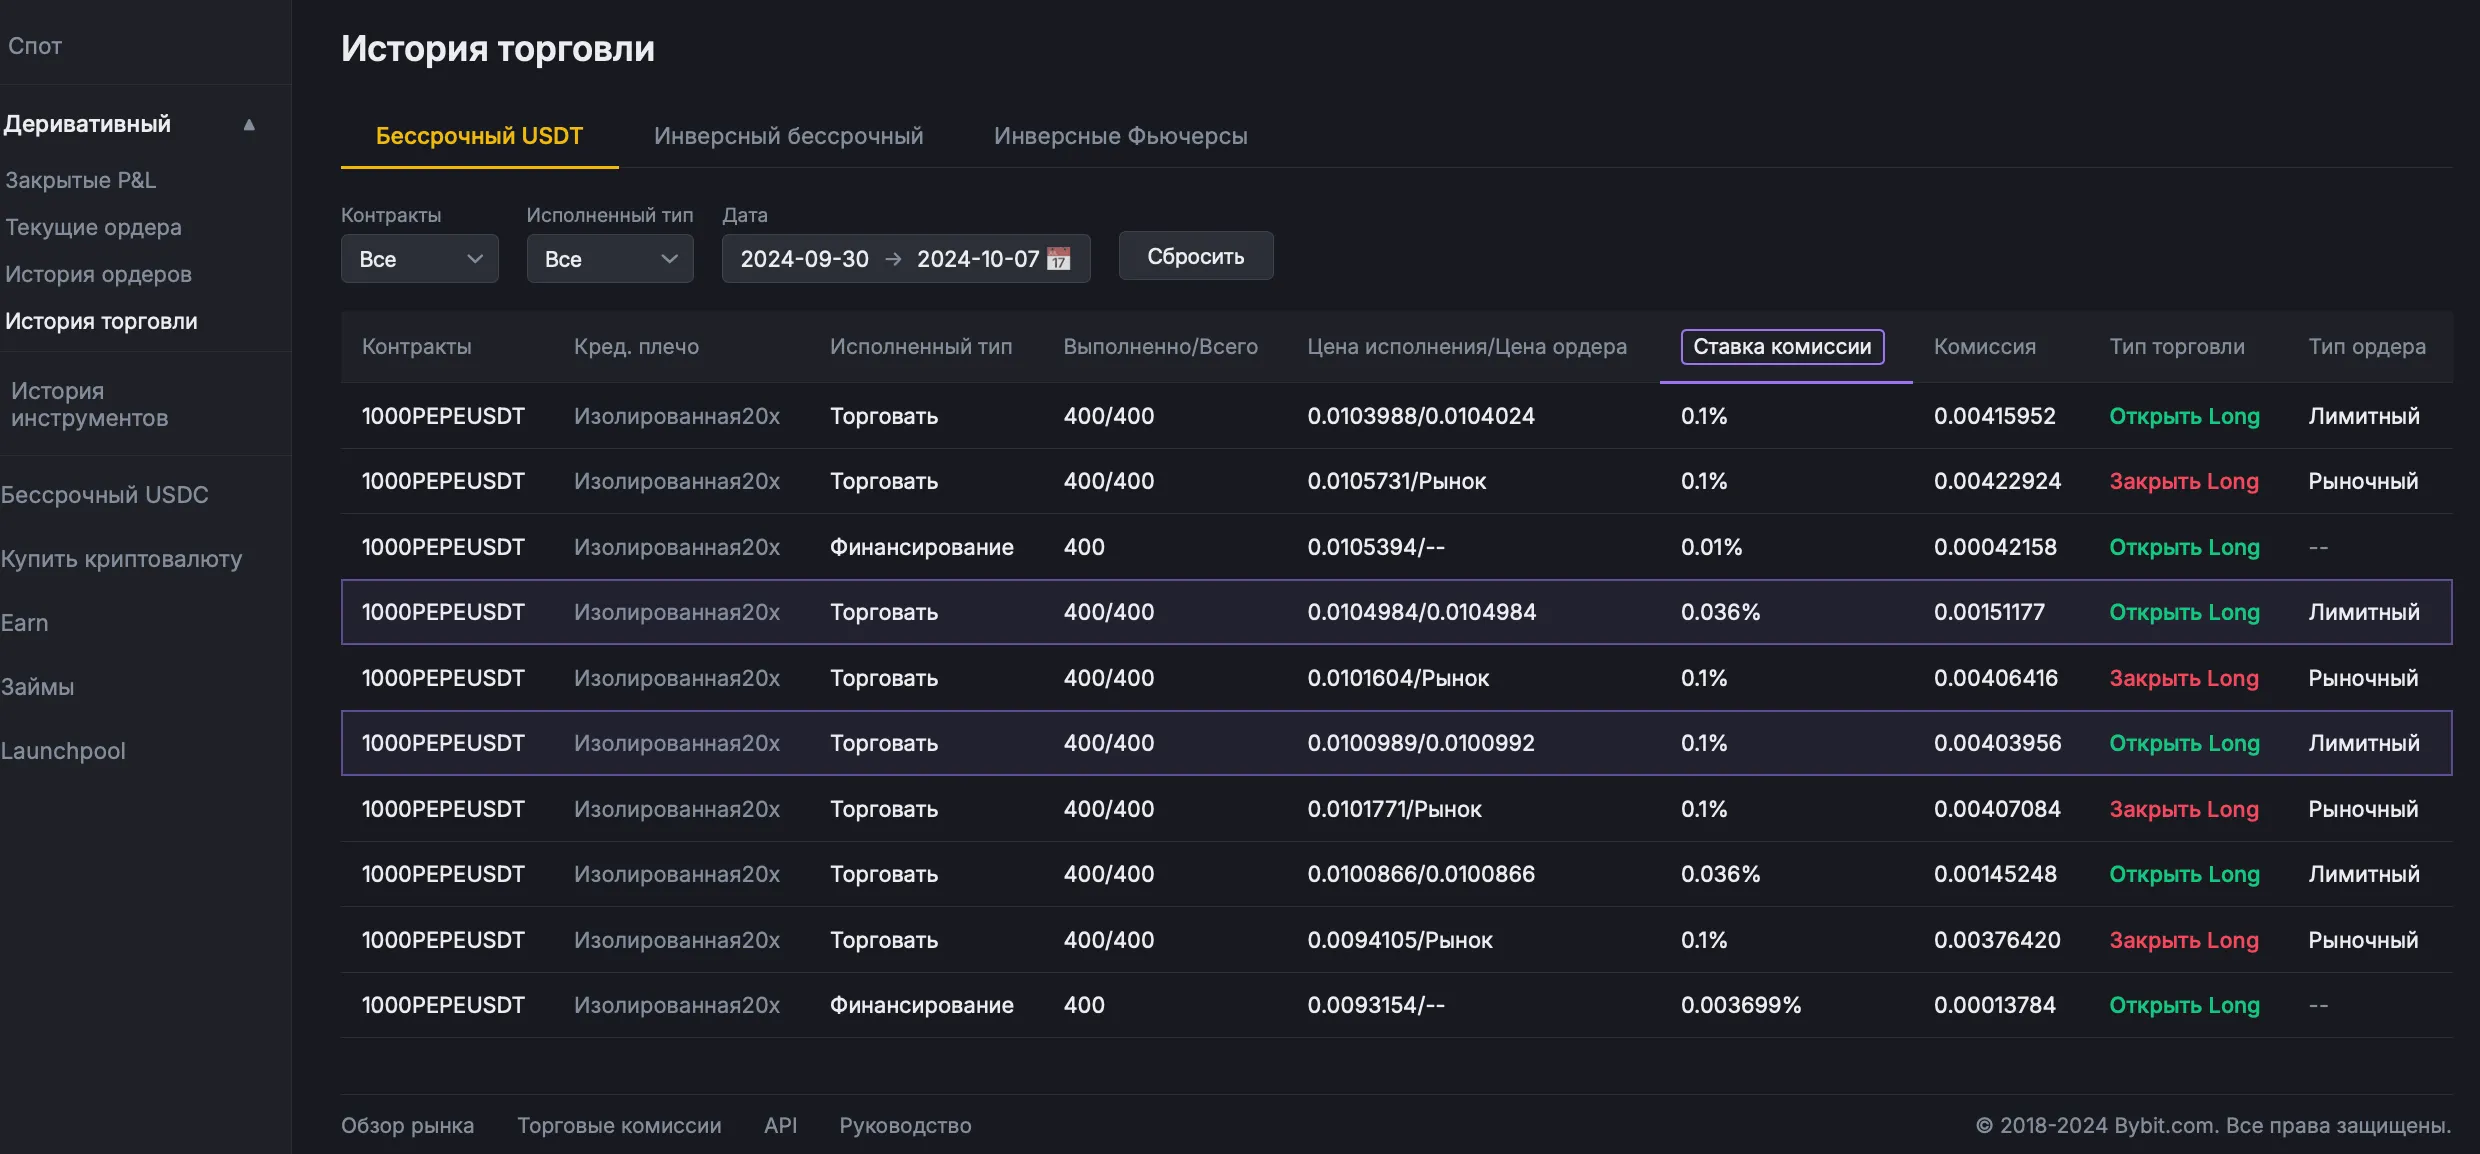Screen dimensions: 2480x1154
Task: Click the Ставка комиссии column header
Action: click(1782, 347)
